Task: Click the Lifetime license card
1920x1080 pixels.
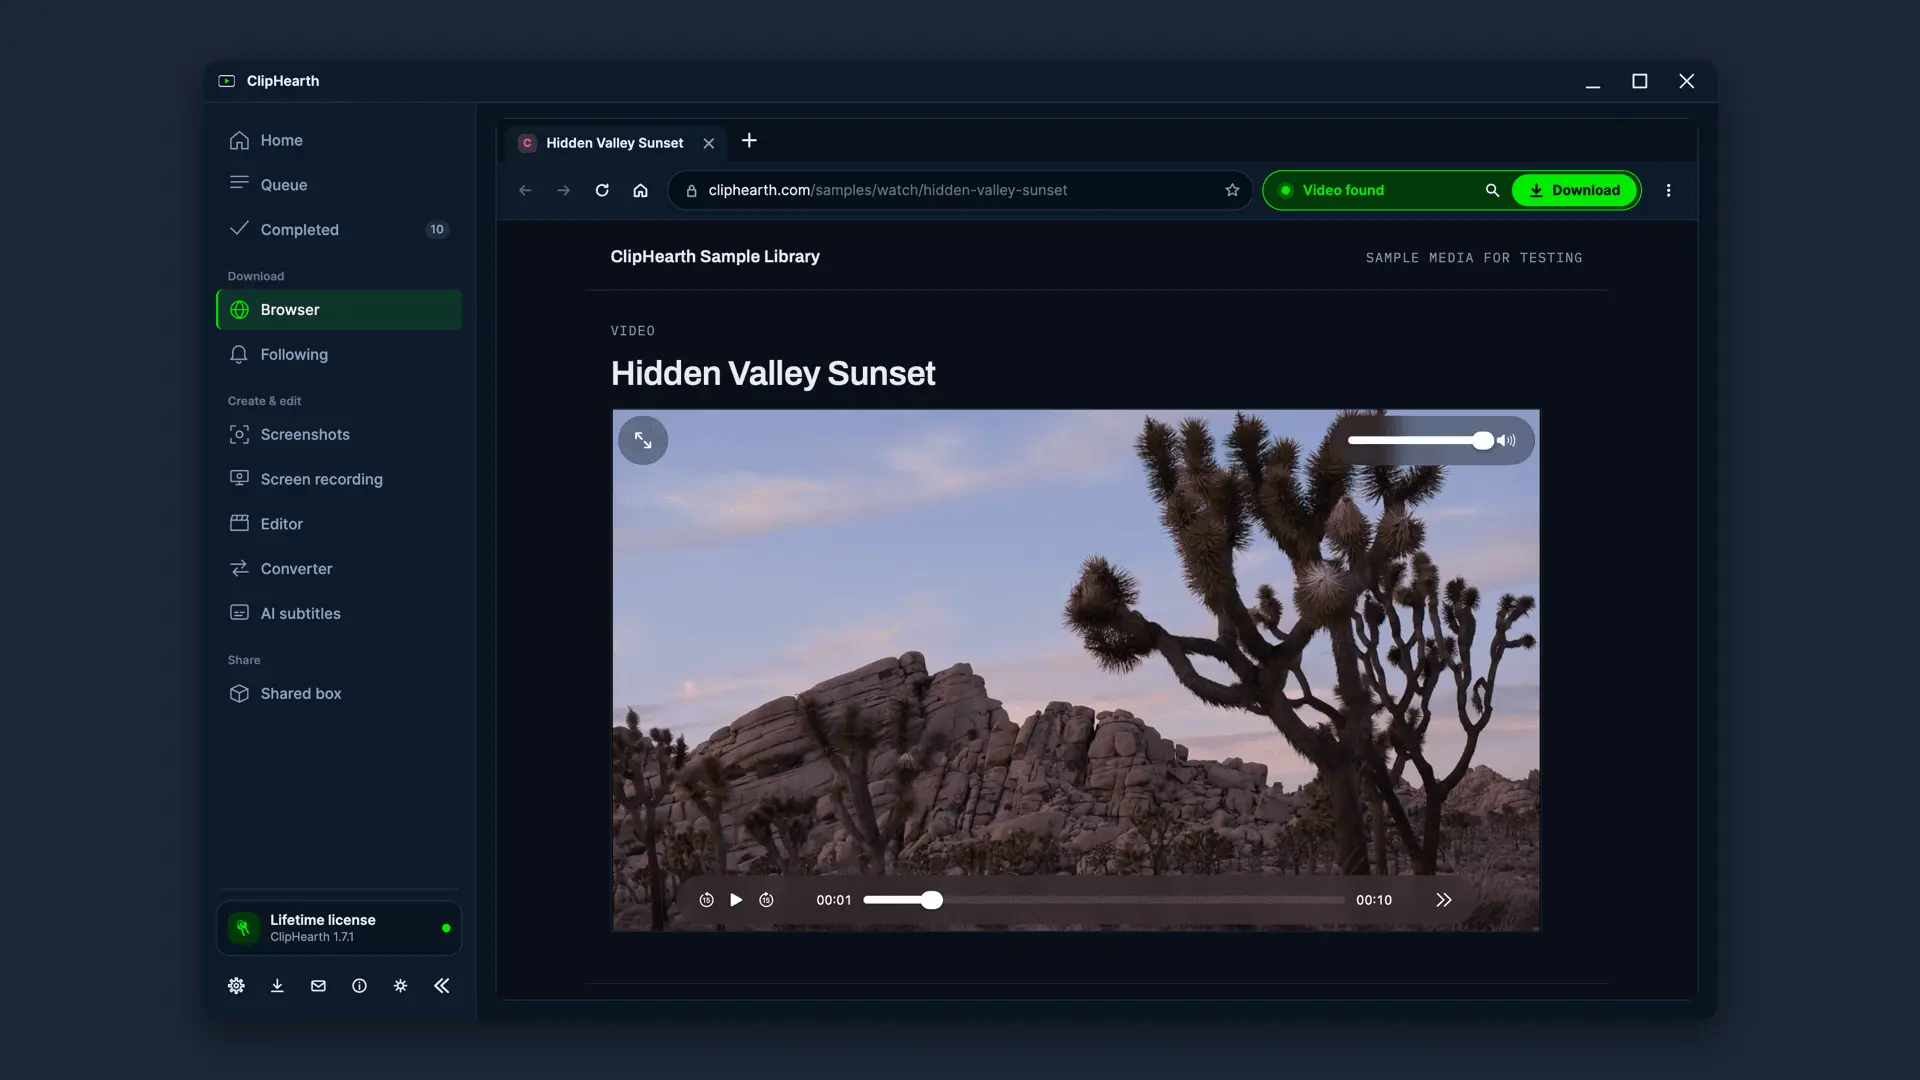Action: [x=339, y=928]
